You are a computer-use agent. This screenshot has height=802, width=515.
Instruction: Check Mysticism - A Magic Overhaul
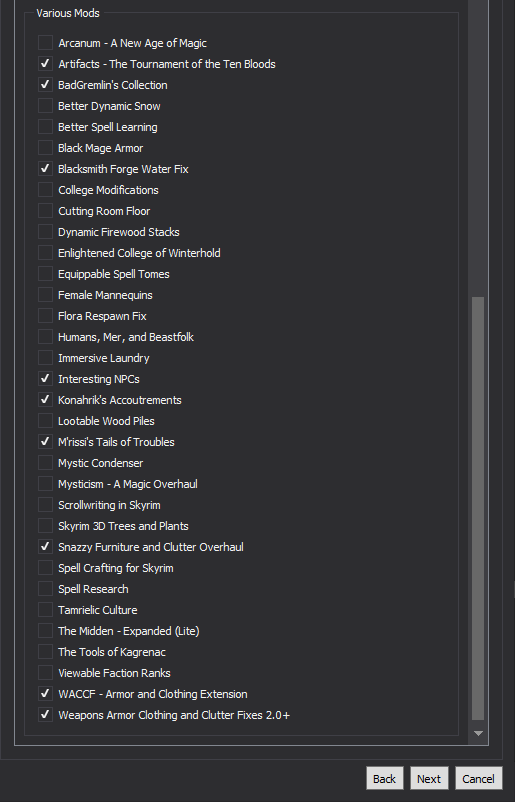click(x=46, y=483)
